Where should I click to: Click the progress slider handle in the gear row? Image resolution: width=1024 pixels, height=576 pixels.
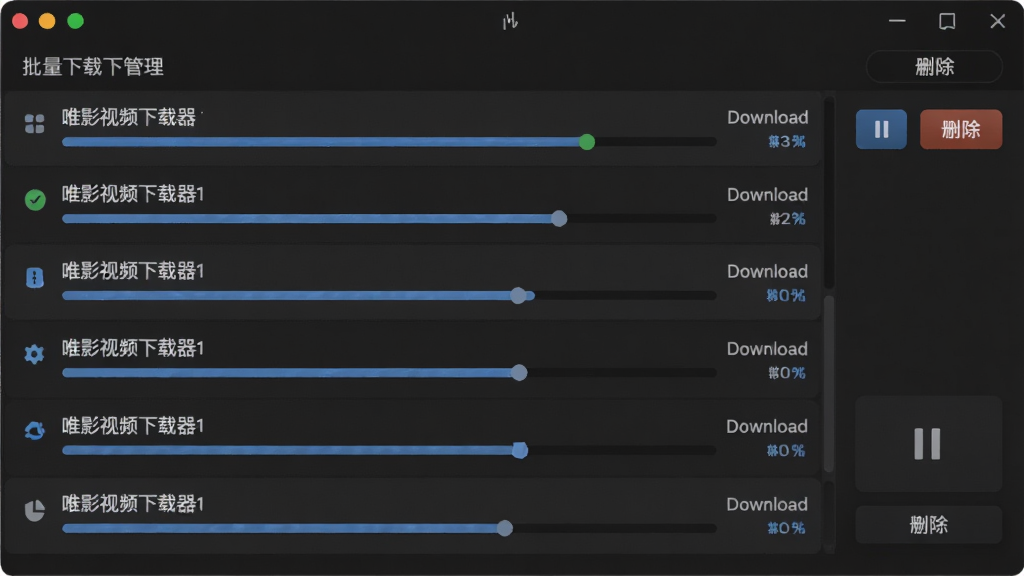click(519, 373)
